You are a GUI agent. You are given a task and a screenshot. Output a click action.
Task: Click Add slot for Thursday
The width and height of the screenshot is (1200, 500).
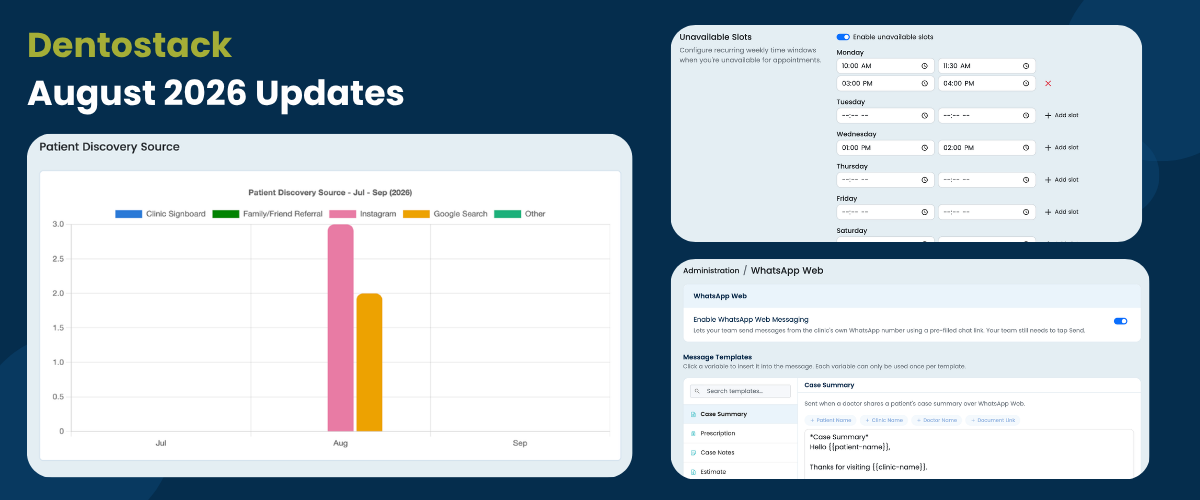[x=1061, y=180]
